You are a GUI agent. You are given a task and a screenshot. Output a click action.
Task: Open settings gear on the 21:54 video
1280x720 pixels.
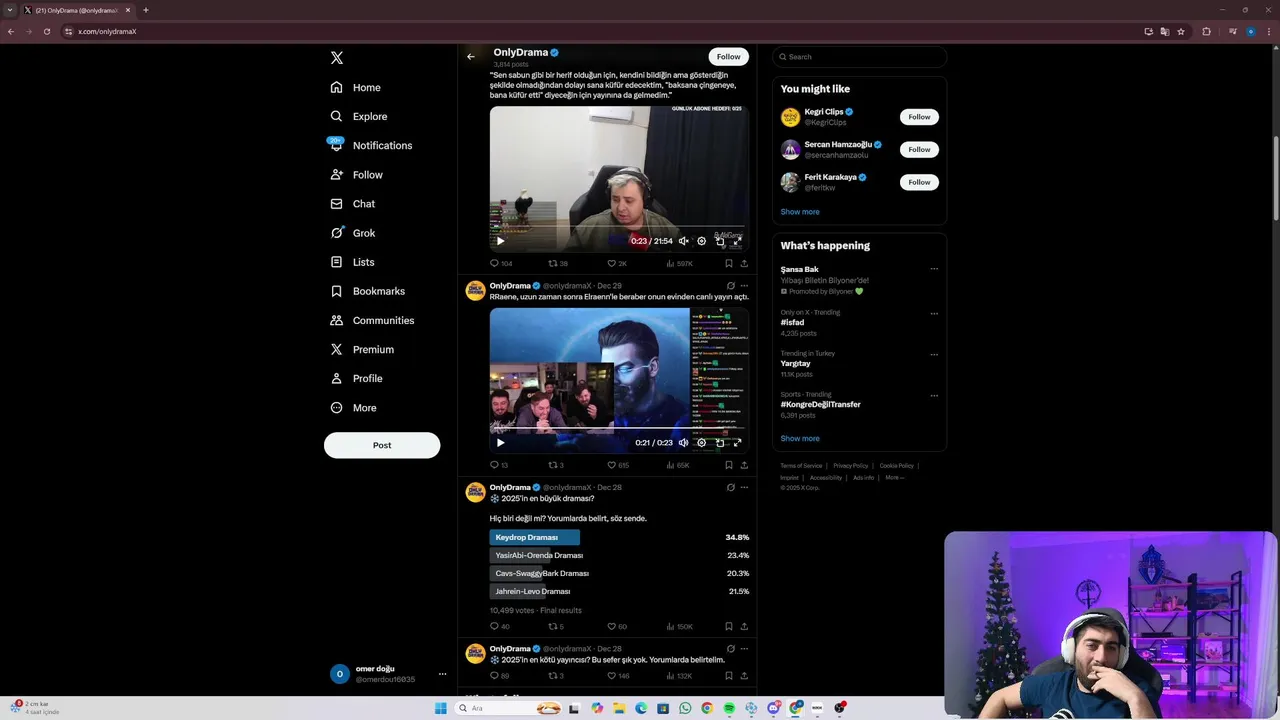pos(701,241)
